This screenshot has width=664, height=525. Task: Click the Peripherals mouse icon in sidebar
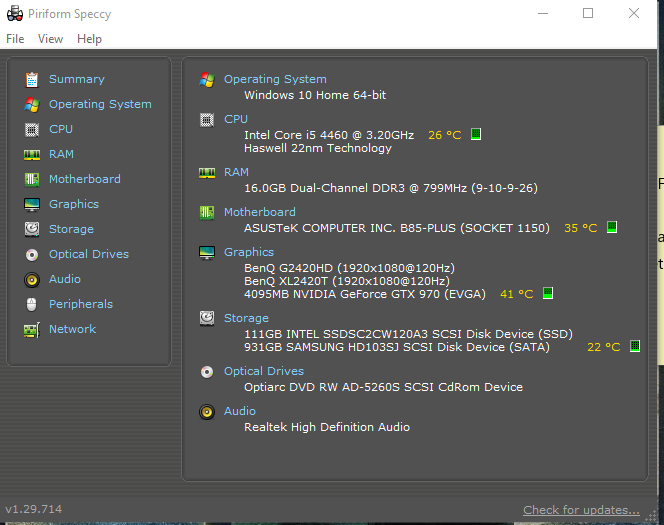click(32, 304)
